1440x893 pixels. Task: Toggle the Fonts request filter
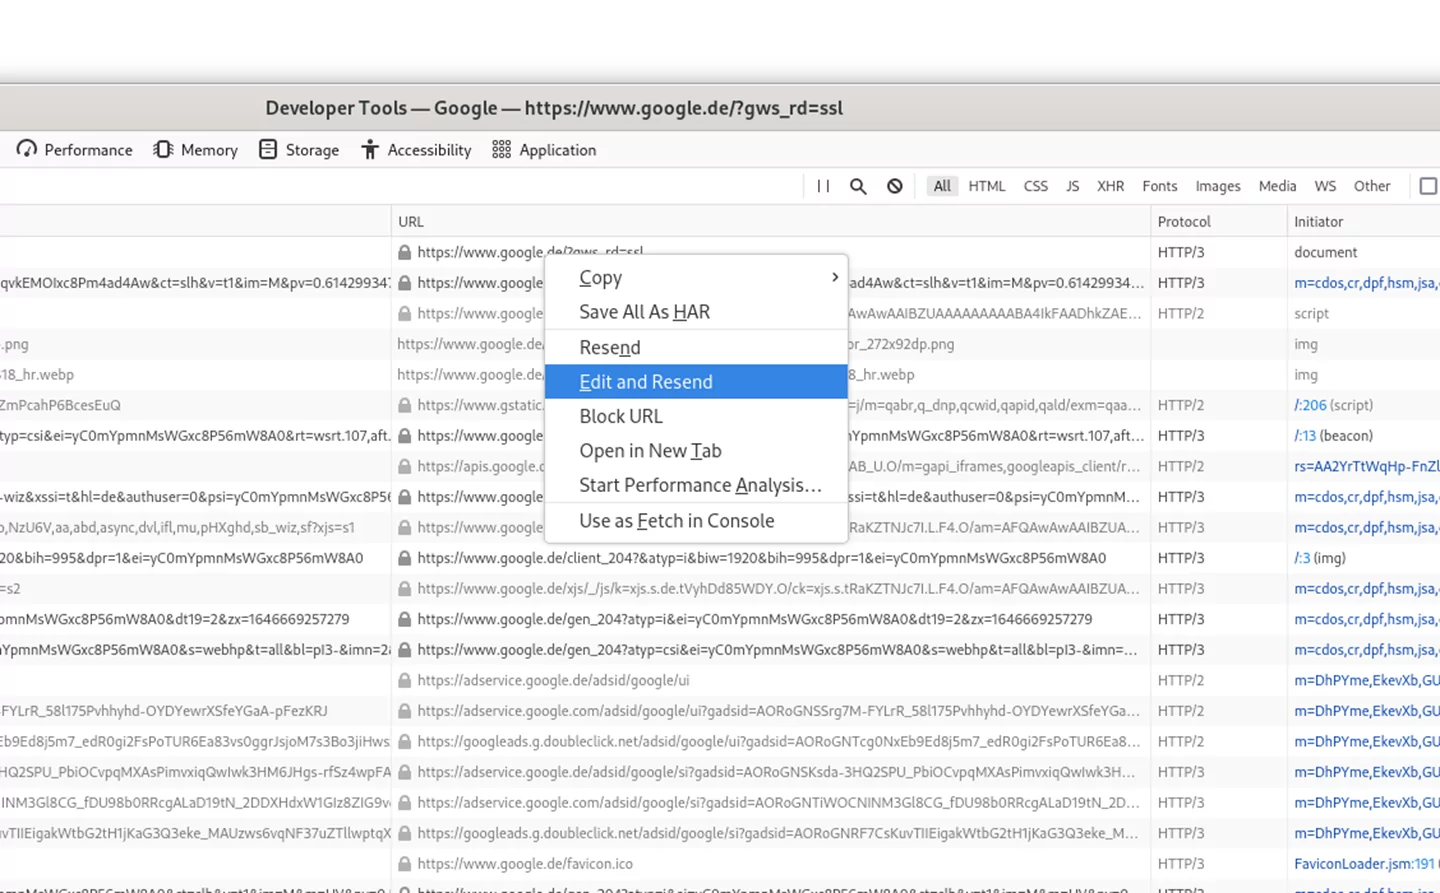click(x=1160, y=186)
